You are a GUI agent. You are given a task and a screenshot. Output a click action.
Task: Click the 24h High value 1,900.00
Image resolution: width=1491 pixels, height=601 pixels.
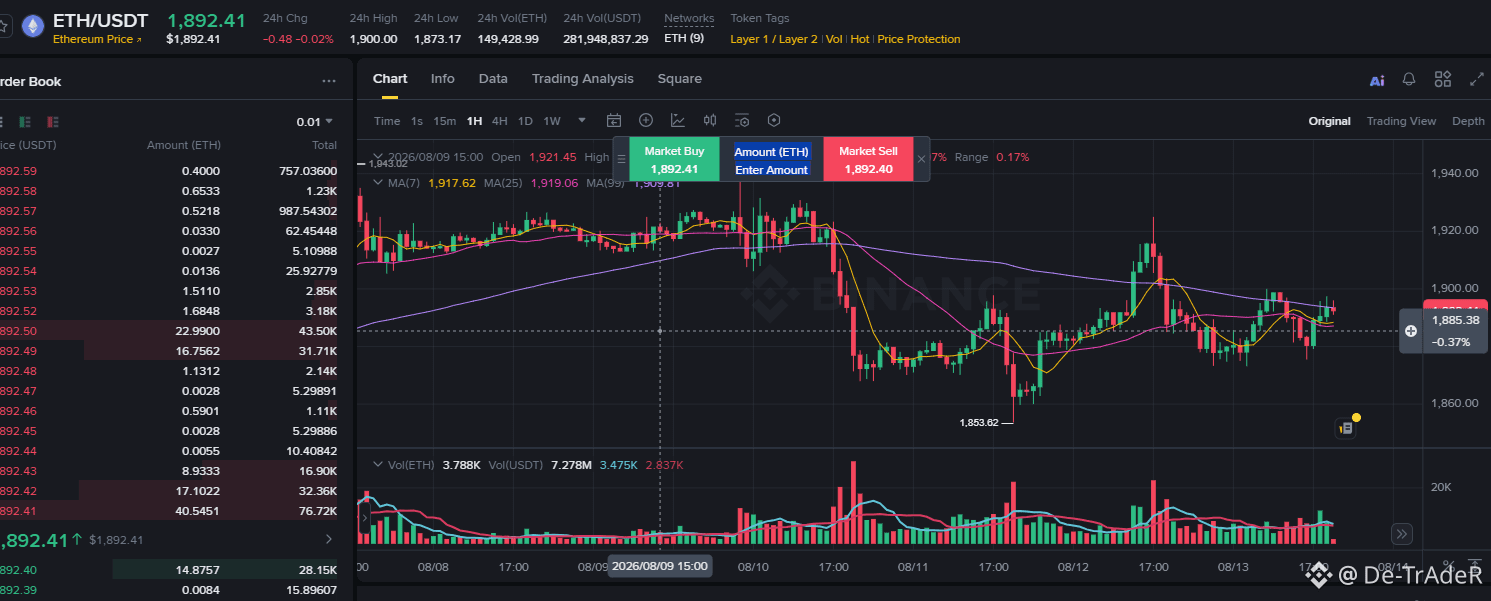pos(373,39)
